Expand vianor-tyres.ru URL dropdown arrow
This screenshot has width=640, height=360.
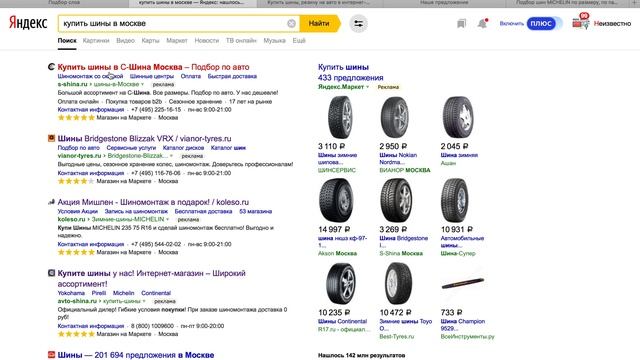pyautogui.click(x=171, y=156)
